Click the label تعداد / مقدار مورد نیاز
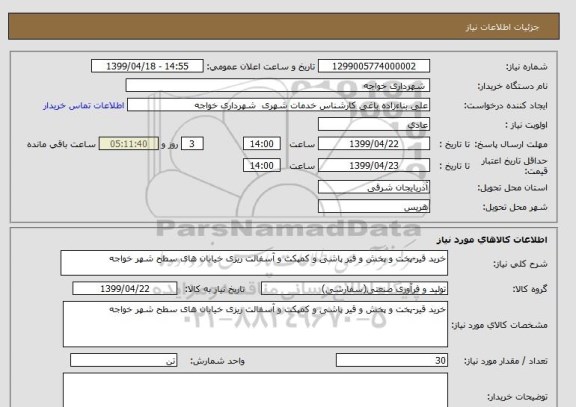The image size is (576, 407). [505, 361]
